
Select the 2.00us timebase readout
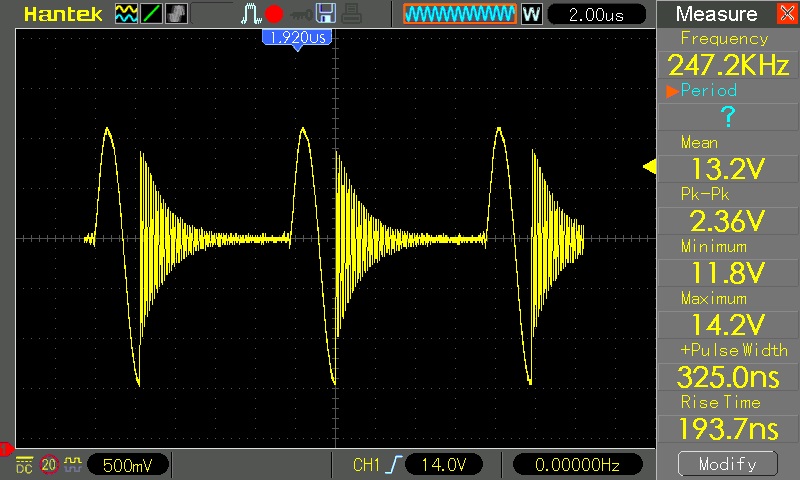pyautogui.click(x=597, y=15)
